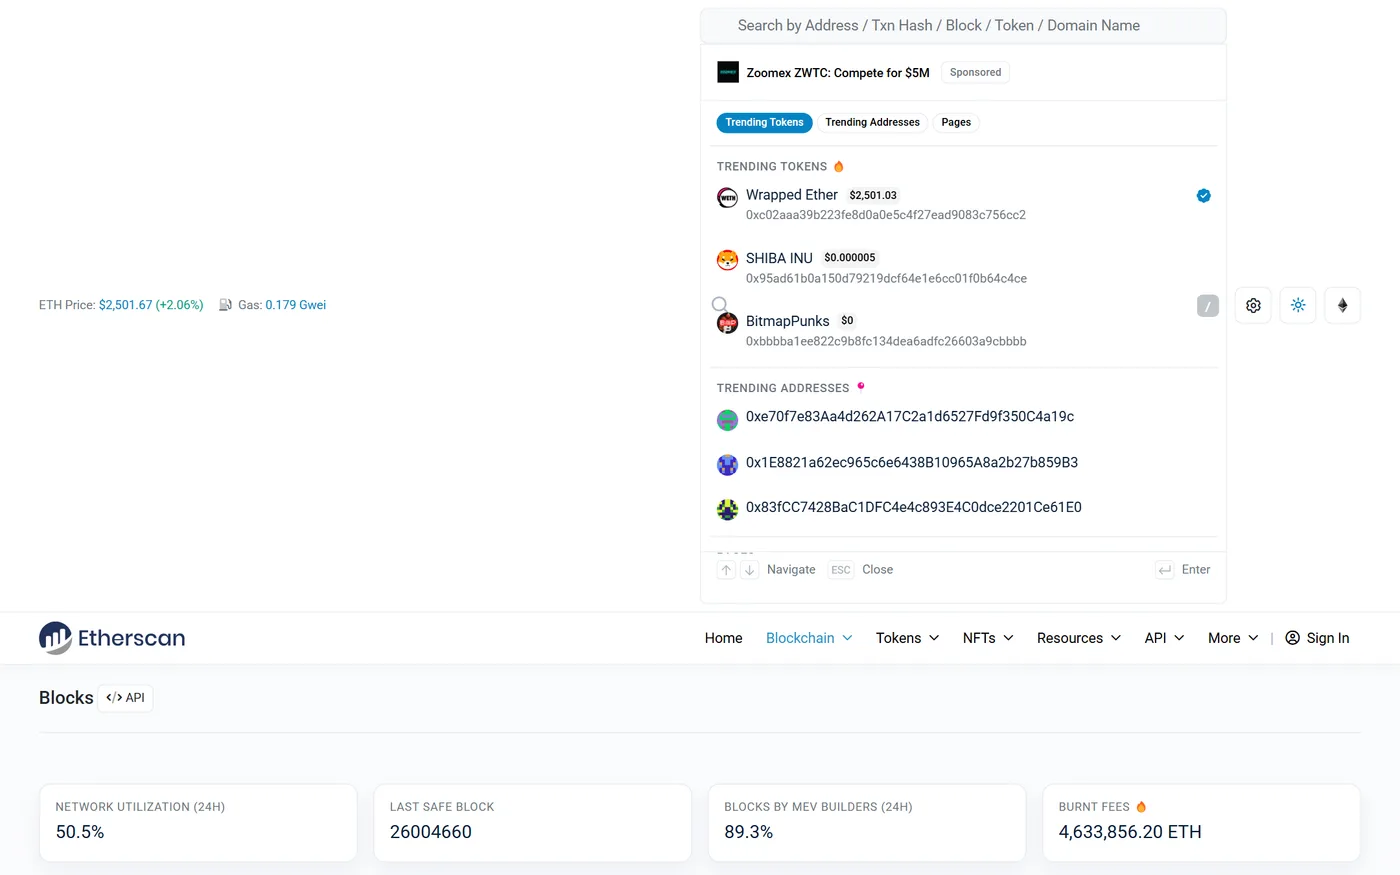Image resolution: width=1400 pixels, height=875 pixels.
Task: Click the navigate down arrow key icon
Action: pos(749,570)
